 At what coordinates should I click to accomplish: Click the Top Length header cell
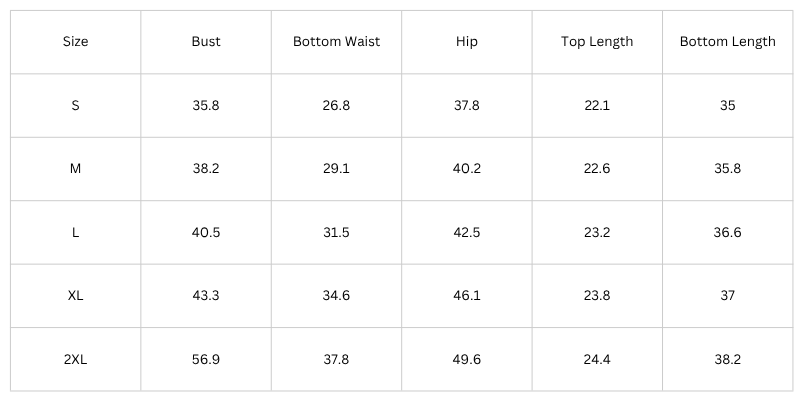pyautogui.click(x=597, y=42)
